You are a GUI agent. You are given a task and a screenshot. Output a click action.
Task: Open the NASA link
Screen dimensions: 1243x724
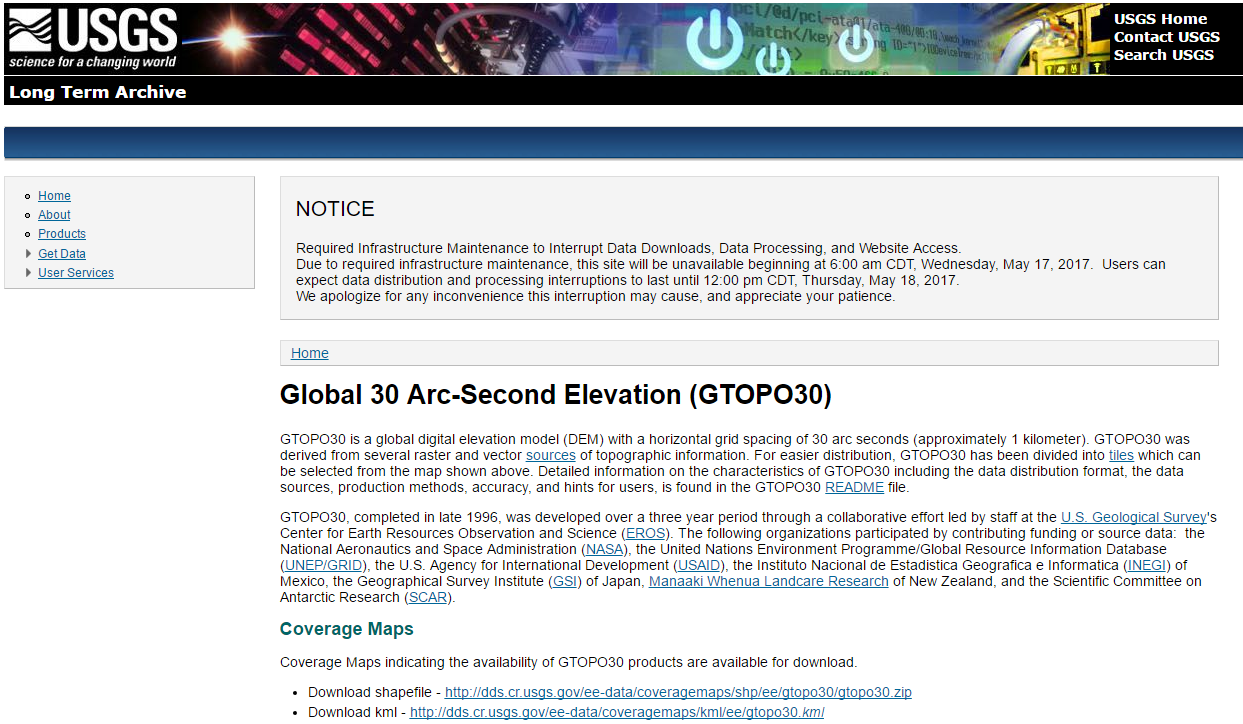[x=604, y=549]
